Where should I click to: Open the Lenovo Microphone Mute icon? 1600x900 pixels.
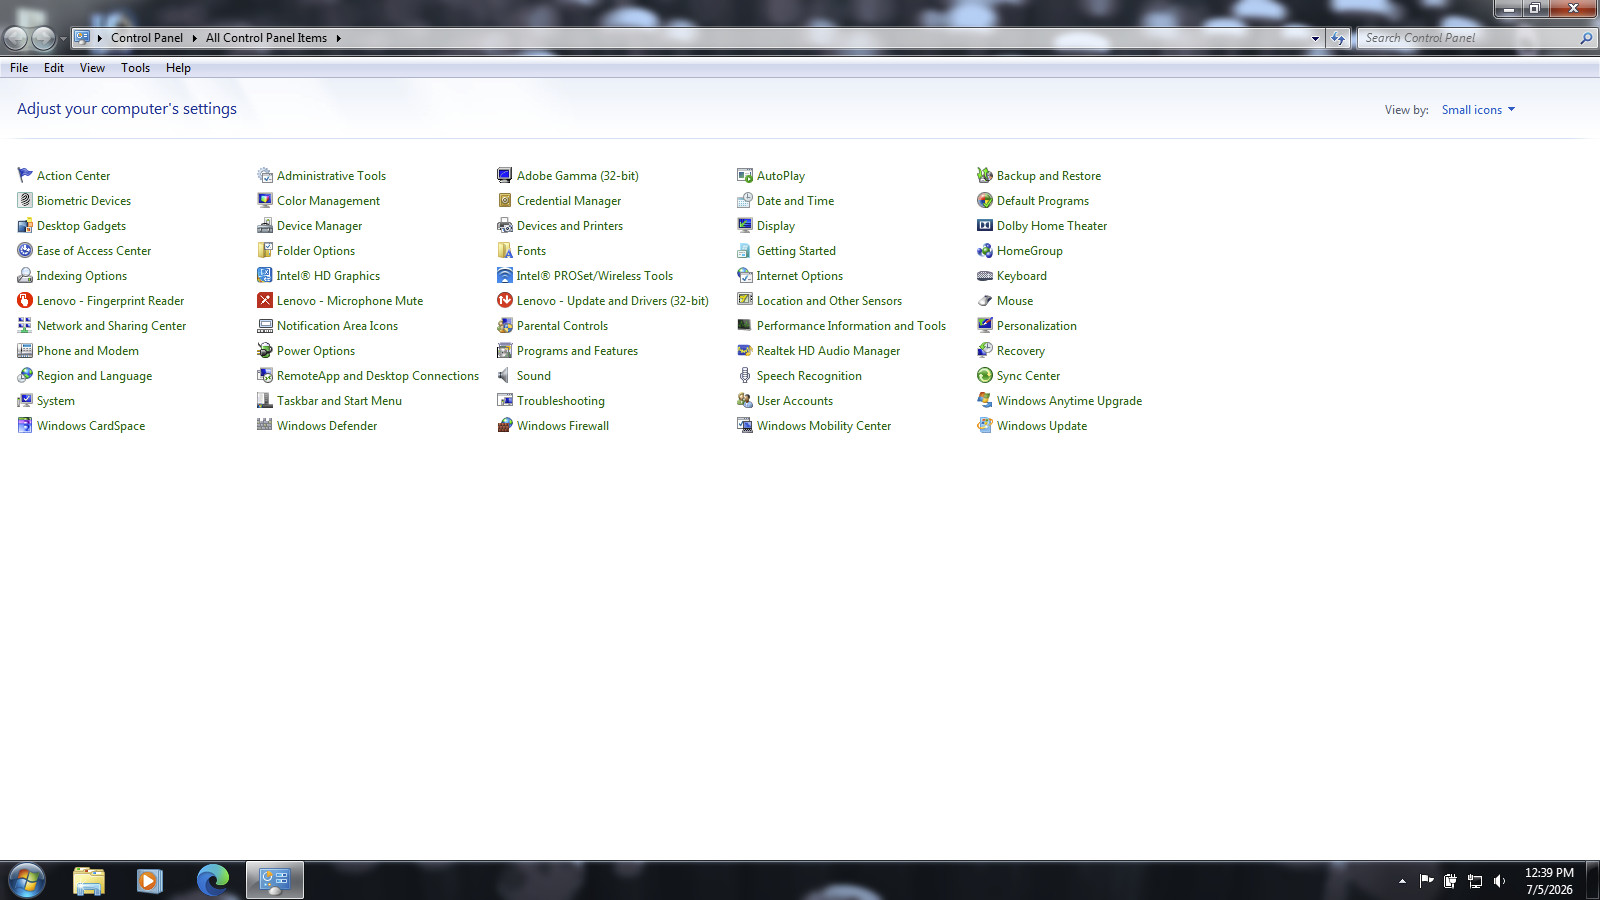coord(265,300)
